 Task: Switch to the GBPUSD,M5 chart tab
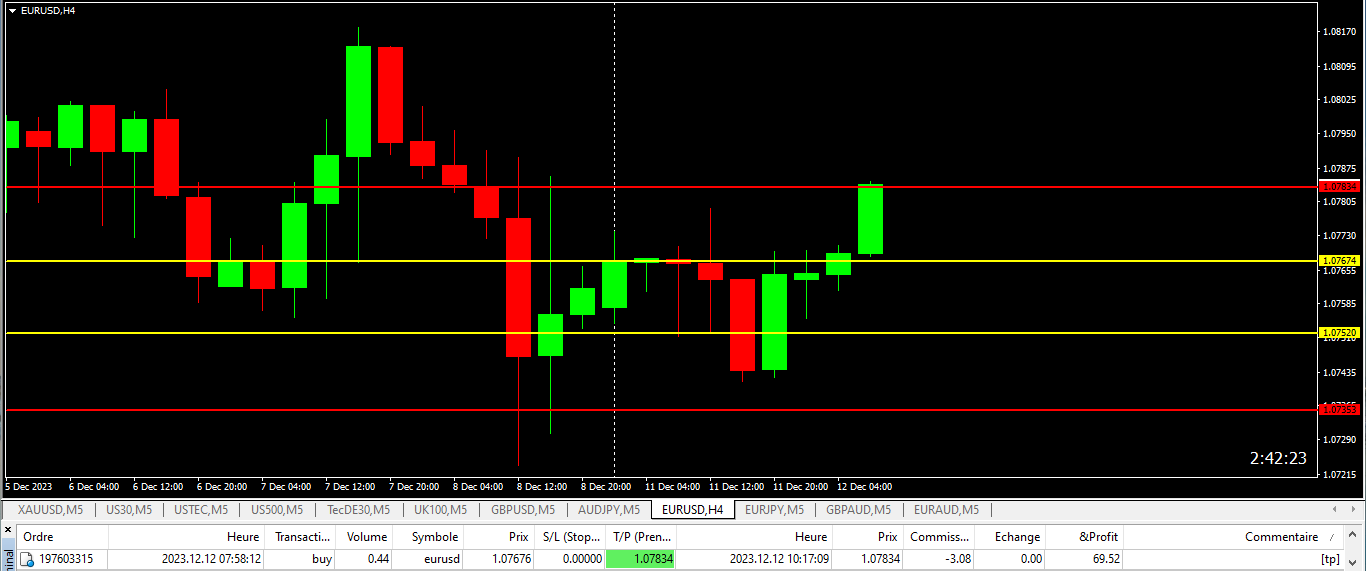tap(521, 510)
